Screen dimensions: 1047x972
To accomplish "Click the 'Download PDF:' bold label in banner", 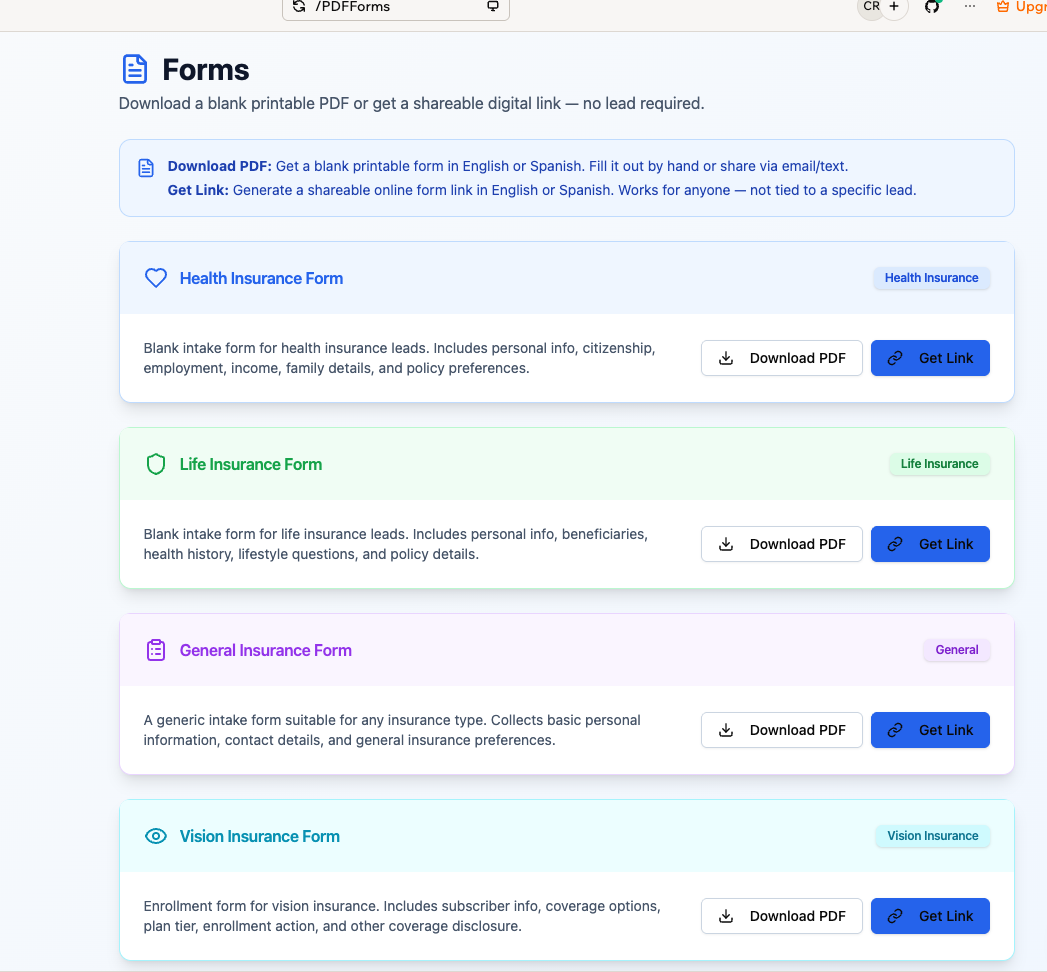I will (220, 166).
